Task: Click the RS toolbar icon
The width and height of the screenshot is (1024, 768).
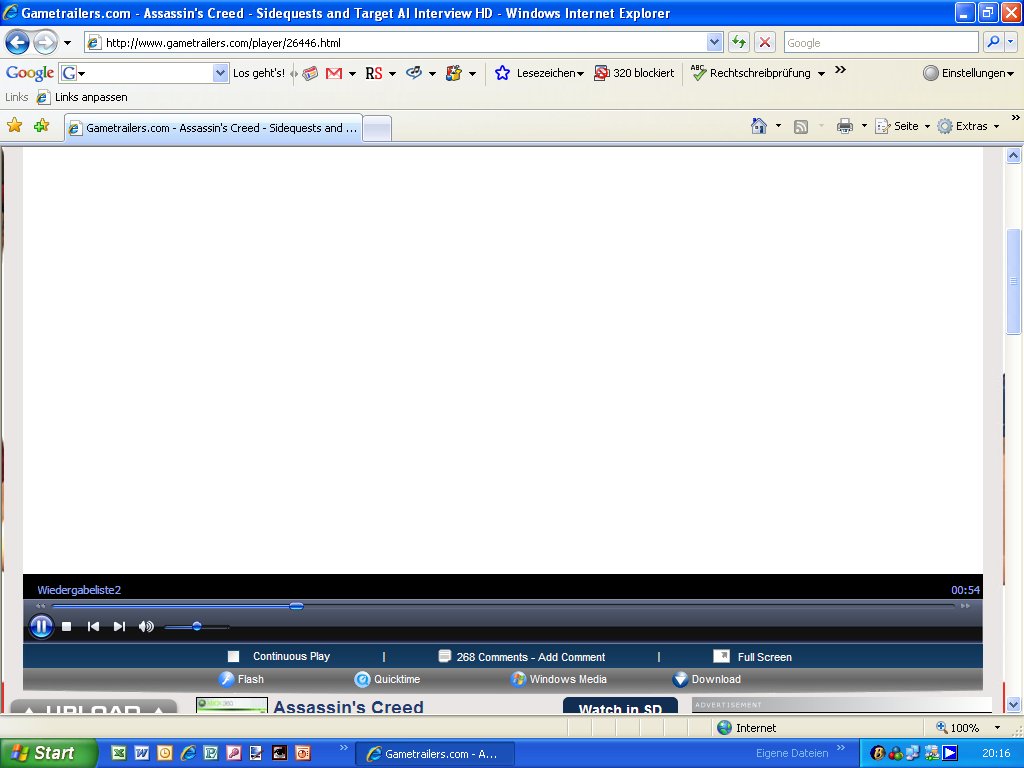Action: (x=374, y=73)
